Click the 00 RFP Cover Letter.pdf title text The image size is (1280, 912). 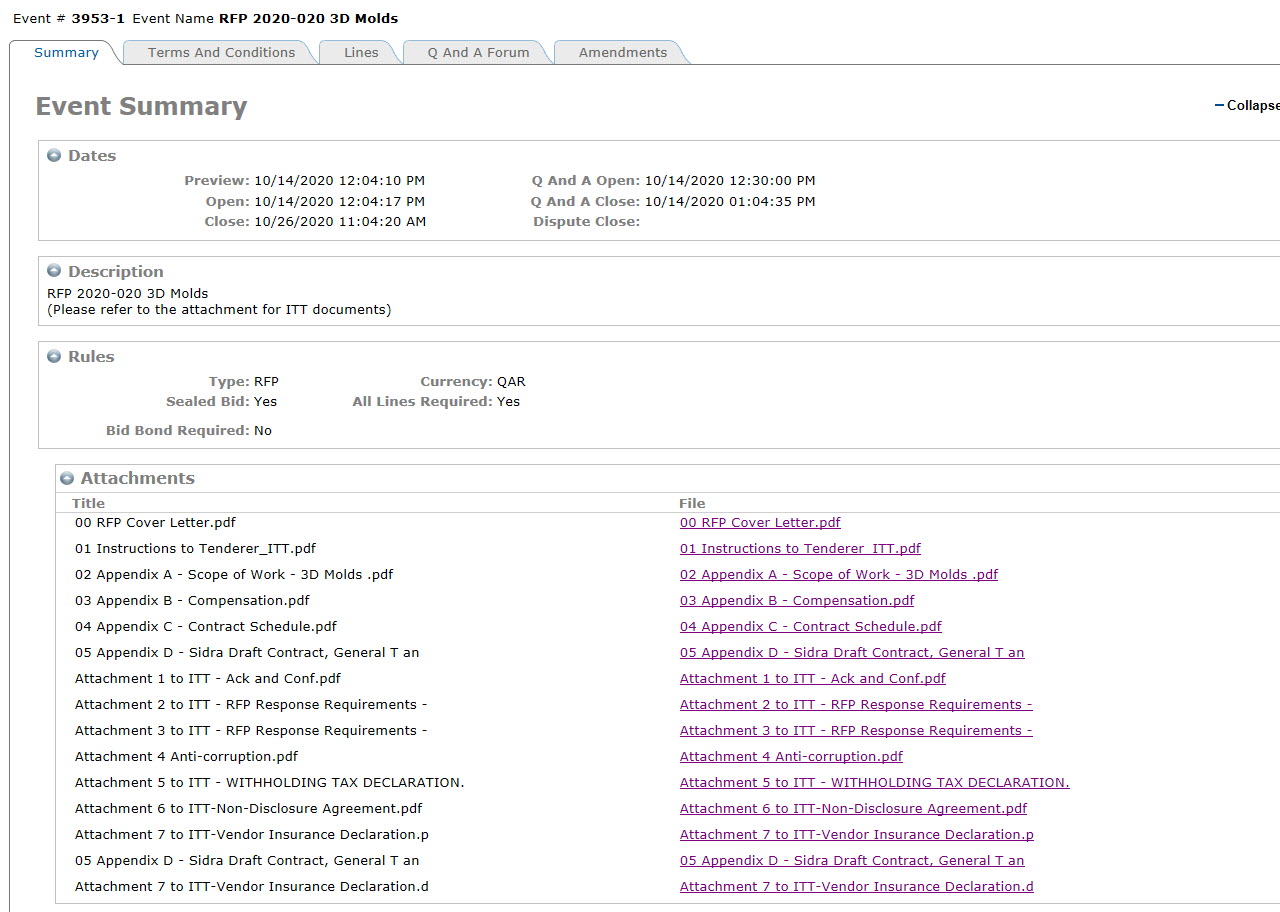click(x=155, y=522)
